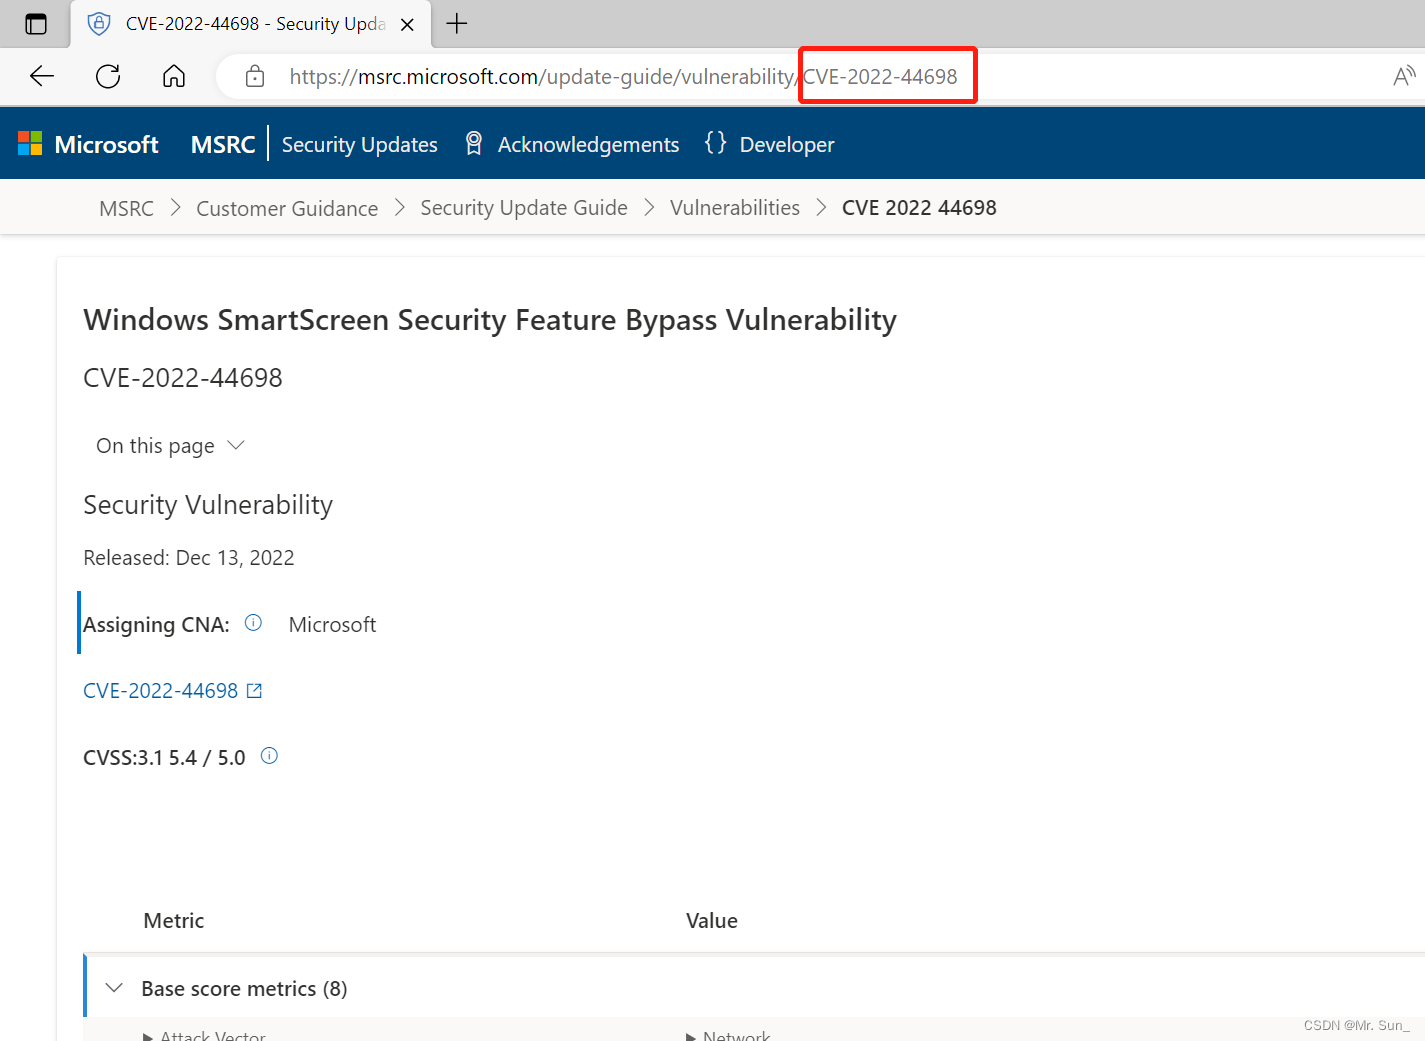Open the browser home page icon
The height and width of the screenshot is (1041, 1425).
174,76
